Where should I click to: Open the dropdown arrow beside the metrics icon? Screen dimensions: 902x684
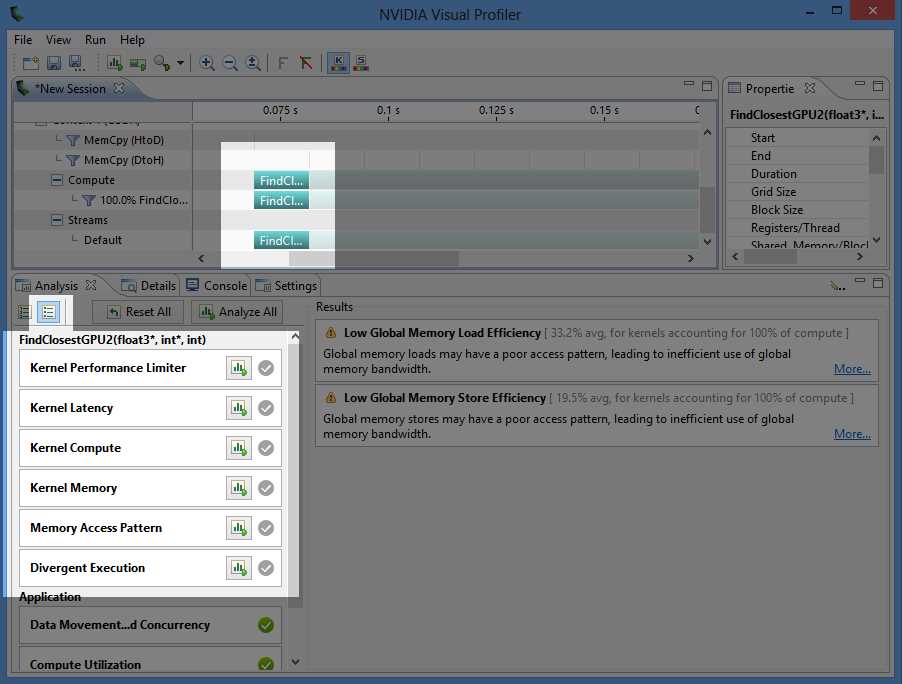(x=180, y=63)
